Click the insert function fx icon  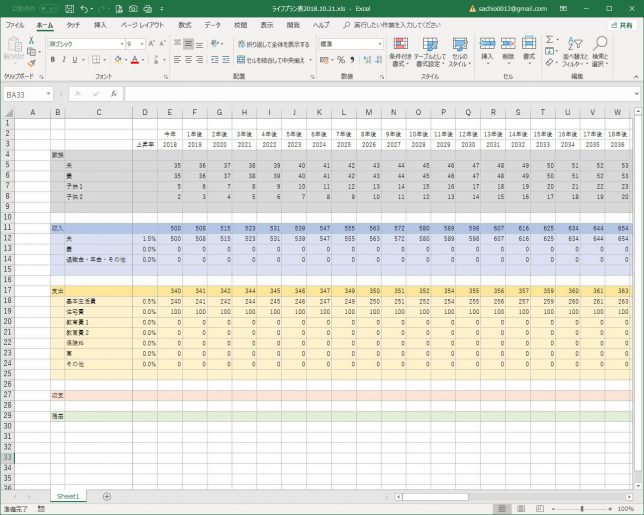click(x=114, y=94)
